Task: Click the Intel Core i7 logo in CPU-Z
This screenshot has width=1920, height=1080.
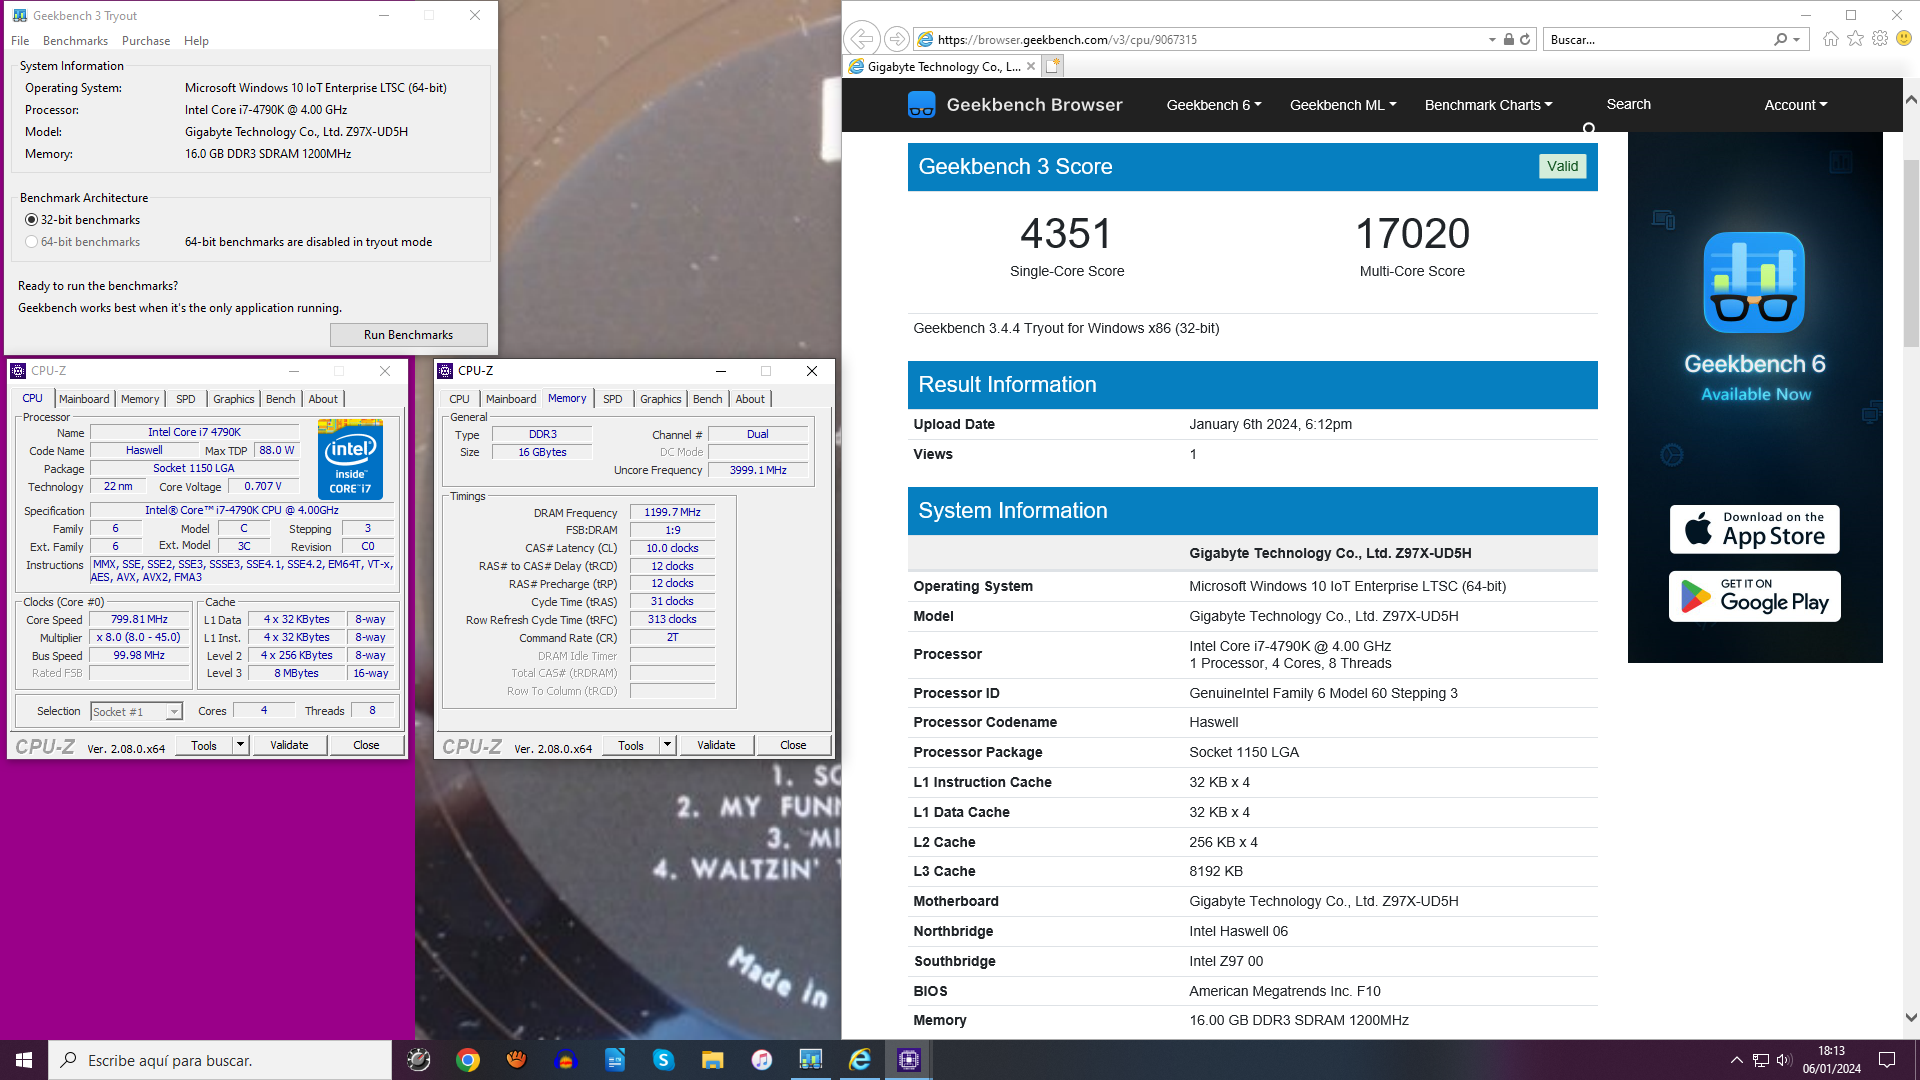Action: pyautogui.click(x=350, y=460)
